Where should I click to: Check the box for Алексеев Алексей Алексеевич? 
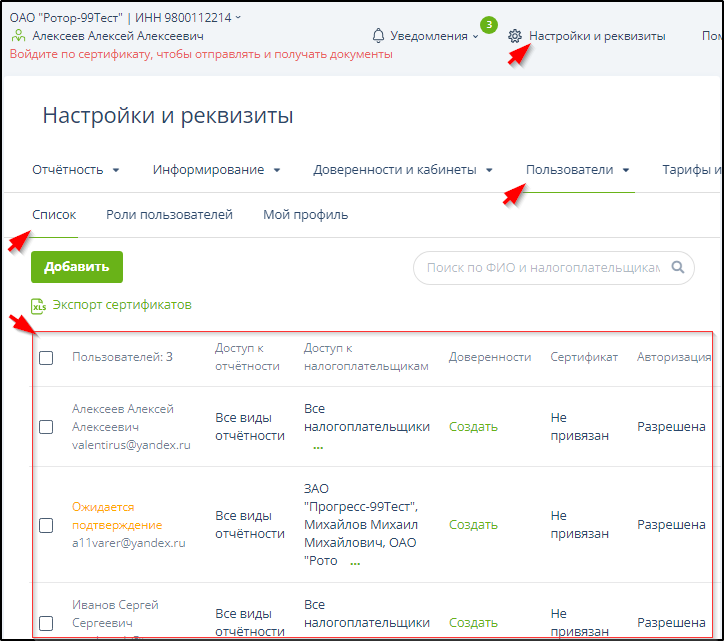pos(46,427)
